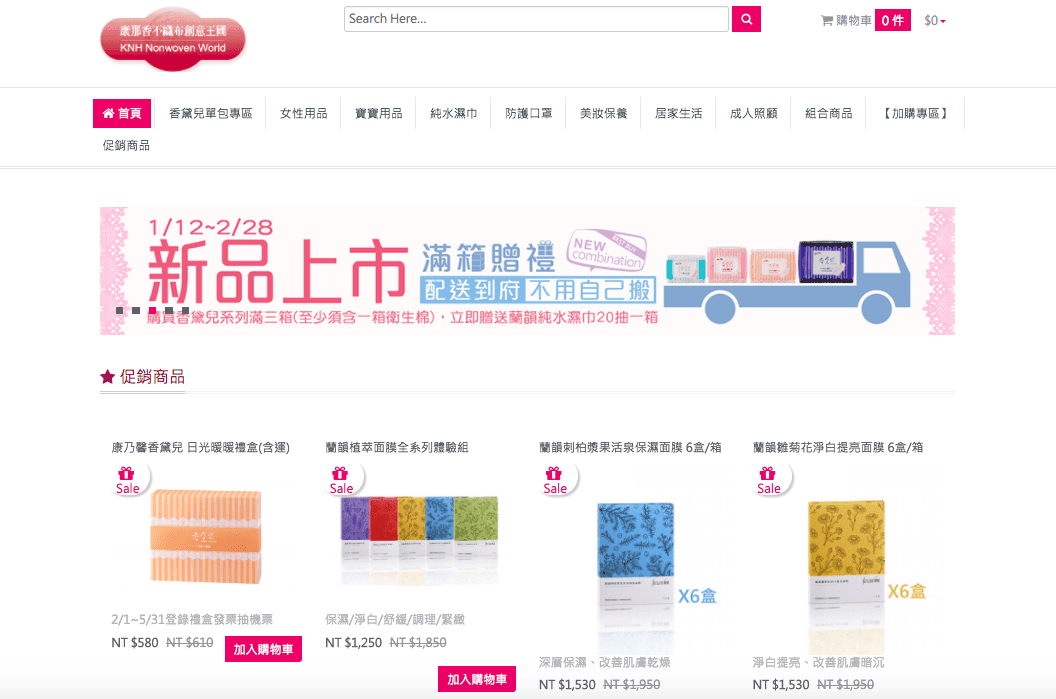
Task: Select the fourth carousel indicator dot on the banner
Action: (169, 310)
